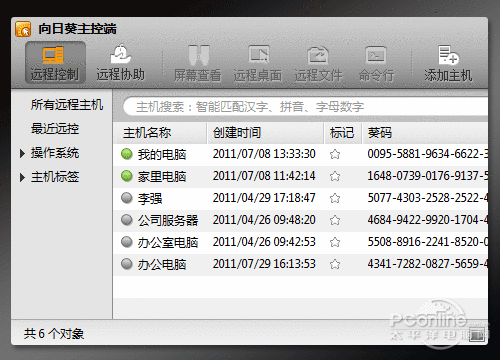
Task: Toggle star for 办公电脑 row
Action: [x=335, y=264]
